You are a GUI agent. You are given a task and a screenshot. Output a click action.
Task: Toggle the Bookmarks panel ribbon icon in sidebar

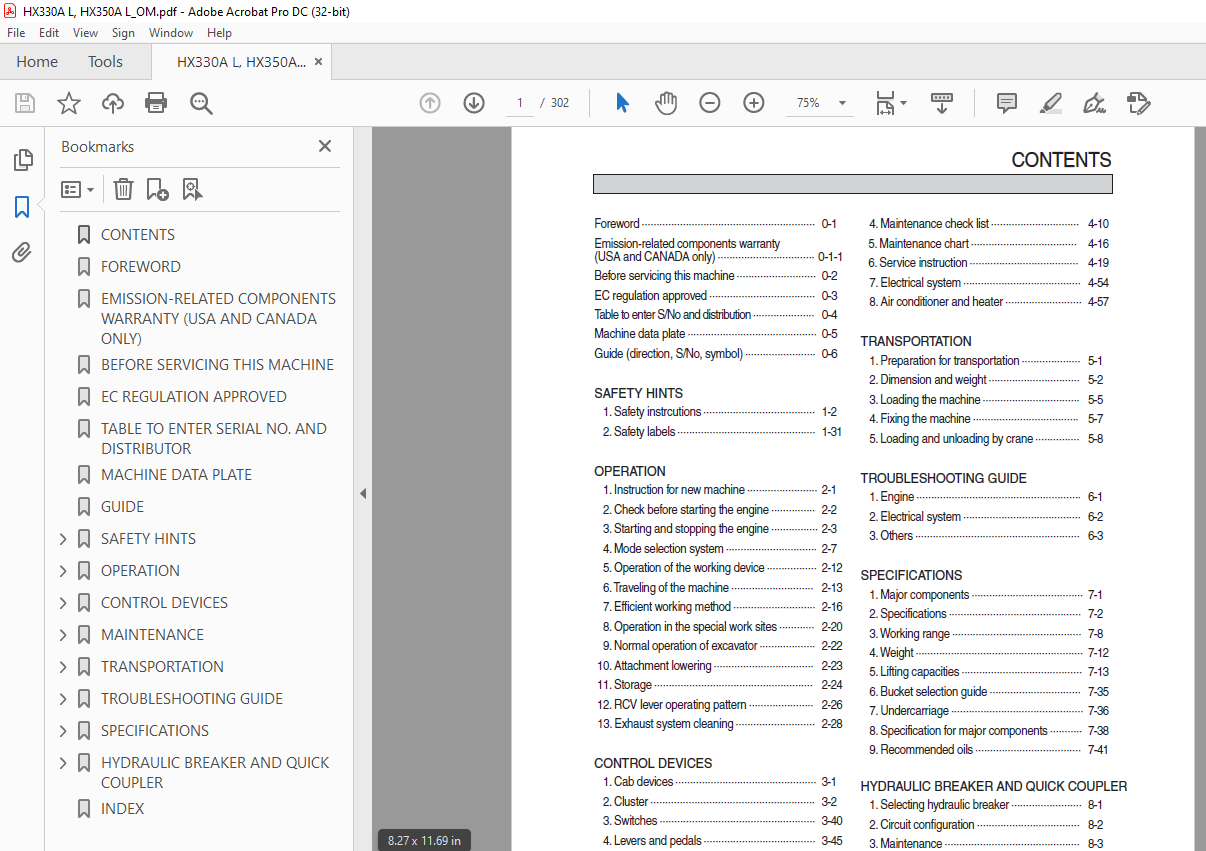22,207
